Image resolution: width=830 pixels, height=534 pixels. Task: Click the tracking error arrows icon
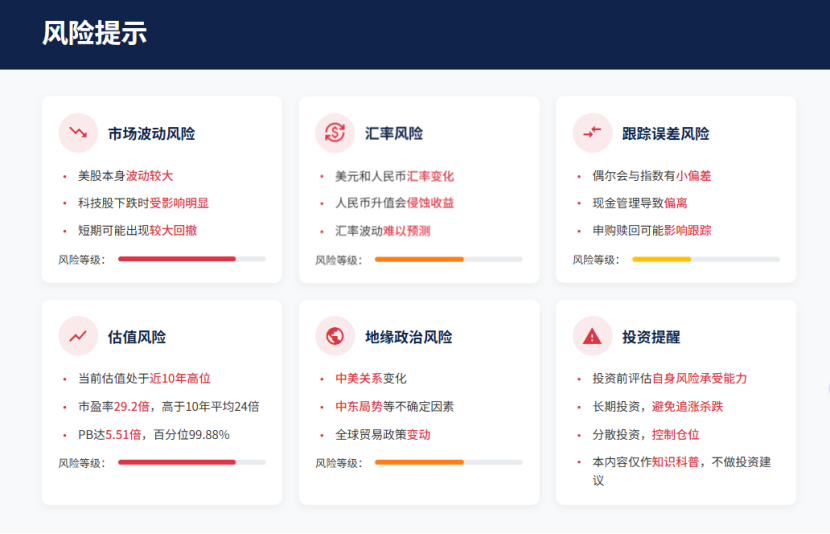tap(592, 133)
